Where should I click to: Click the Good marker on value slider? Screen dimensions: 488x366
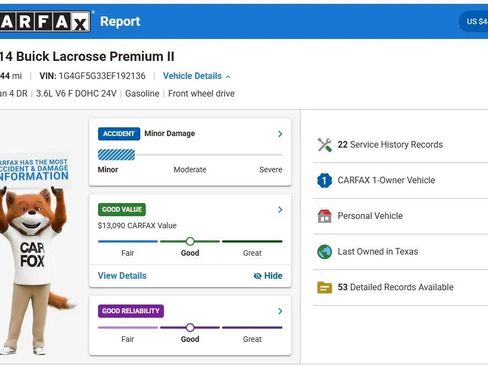pos(190,241)
